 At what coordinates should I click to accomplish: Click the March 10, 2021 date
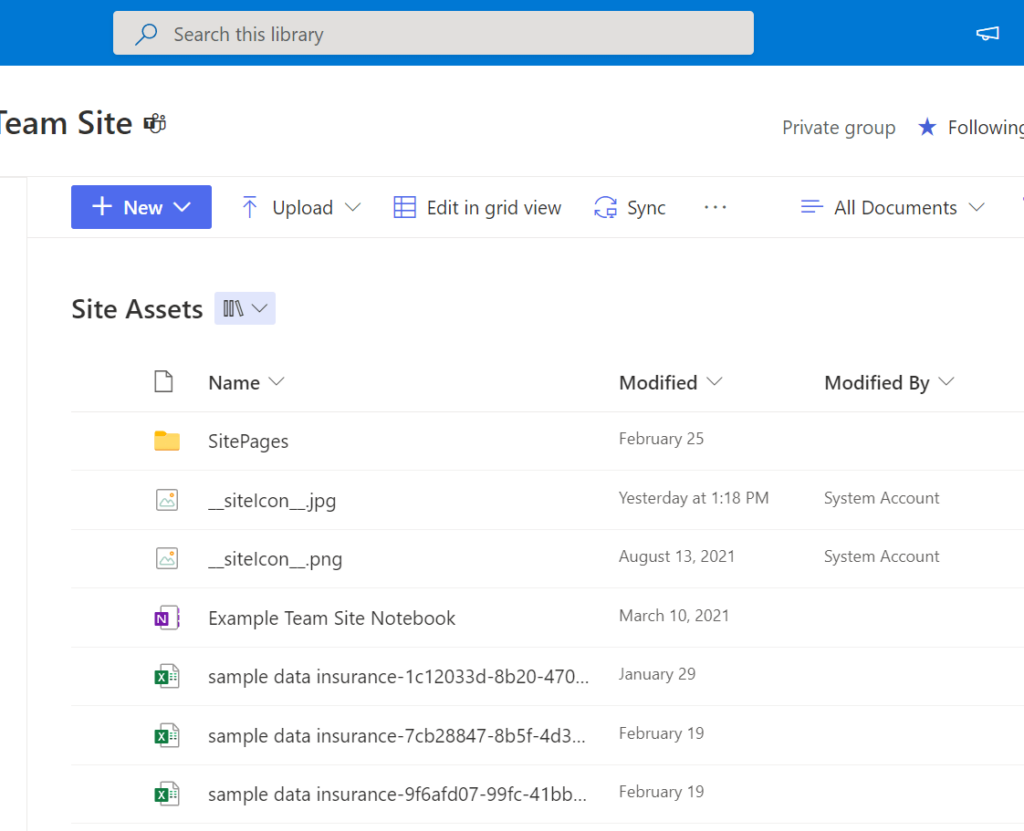pyautogui.click(x=674, y=615)
